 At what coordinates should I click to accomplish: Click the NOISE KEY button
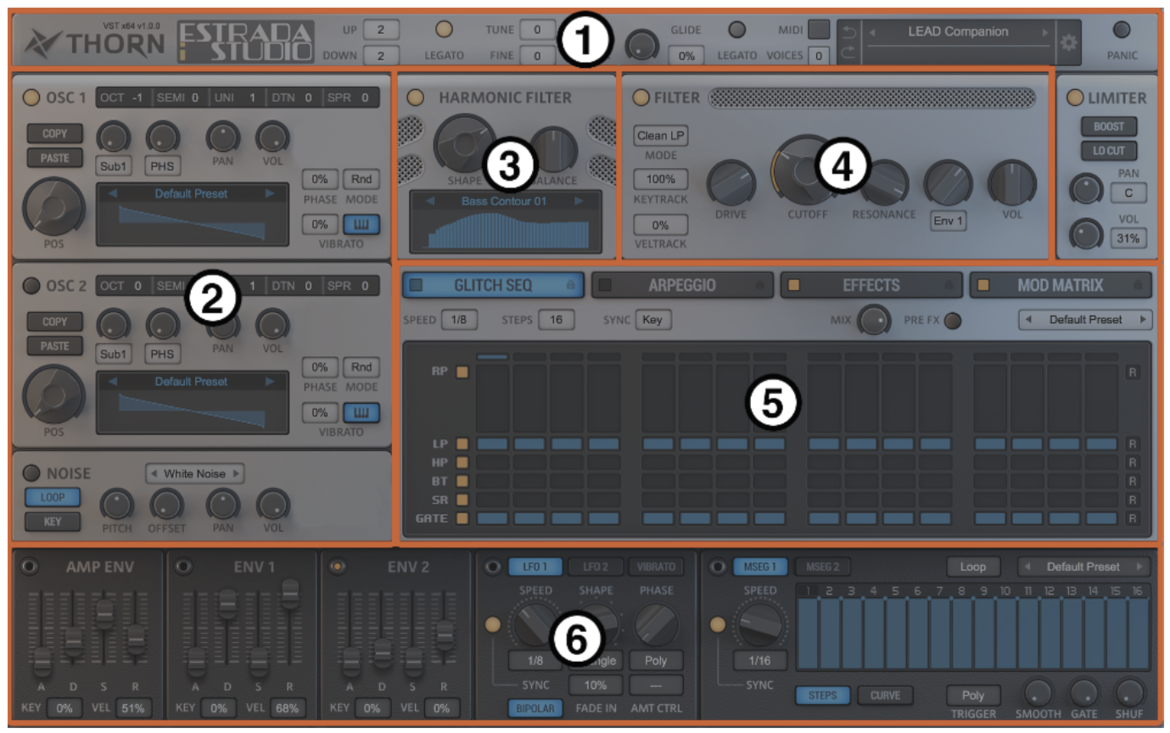pyautogui.click(x=52, y=521)
